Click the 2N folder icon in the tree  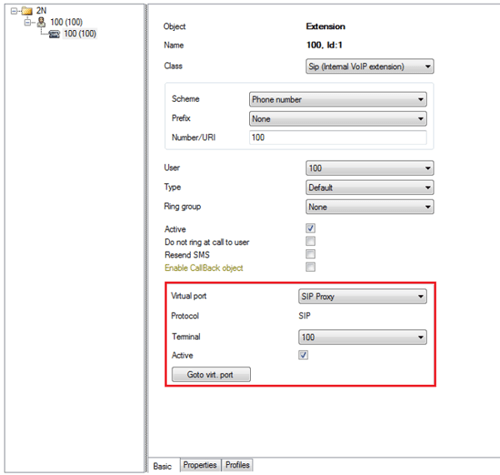coord(27,11)
